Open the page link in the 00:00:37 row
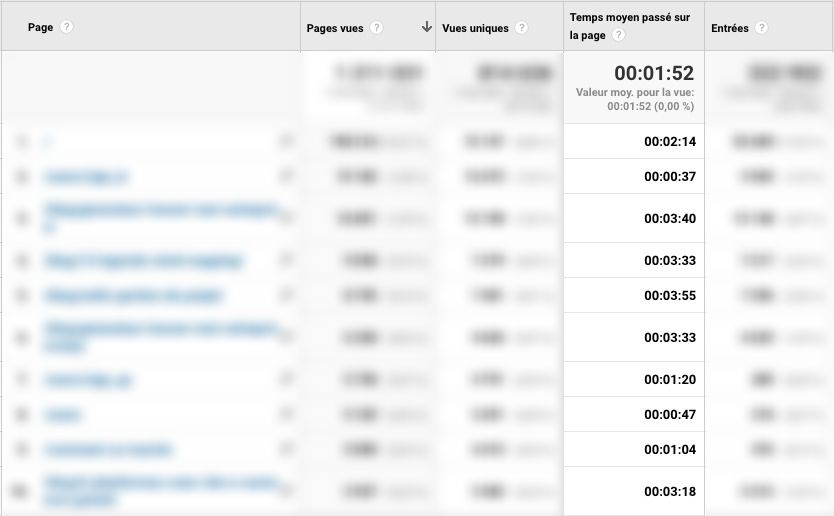This screenshot has width=834, height=516. tap(86, 177)
